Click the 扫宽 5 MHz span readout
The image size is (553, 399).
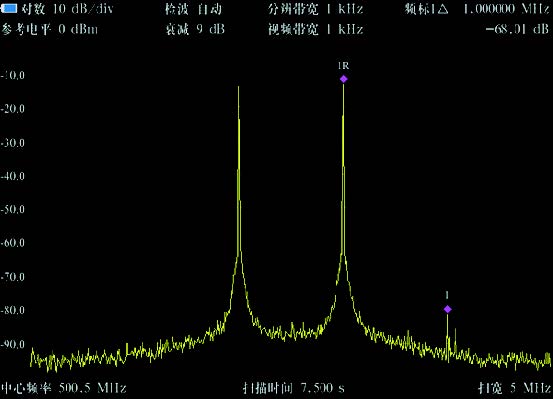point(515,388)
